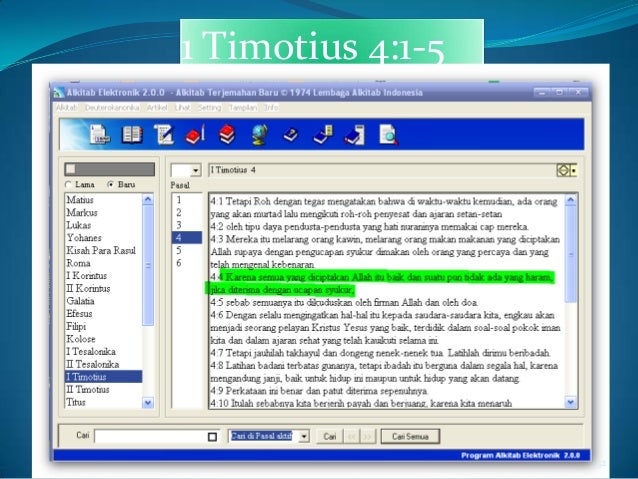
Task: Click the magnifier document search icon
Action: [389, 135]
